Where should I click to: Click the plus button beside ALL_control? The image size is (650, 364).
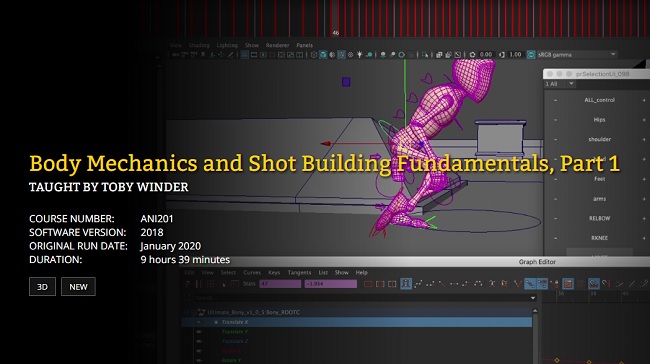point(644,100)
